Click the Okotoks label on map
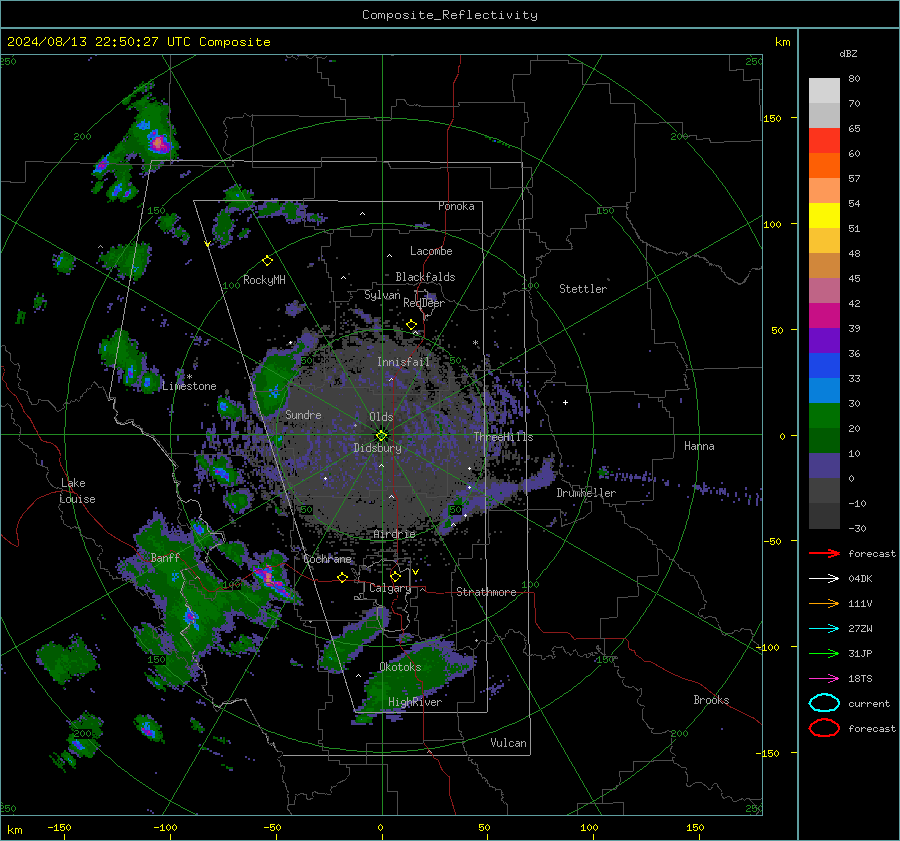This screenshot has height=841, width=900. [x=400, y=667]
